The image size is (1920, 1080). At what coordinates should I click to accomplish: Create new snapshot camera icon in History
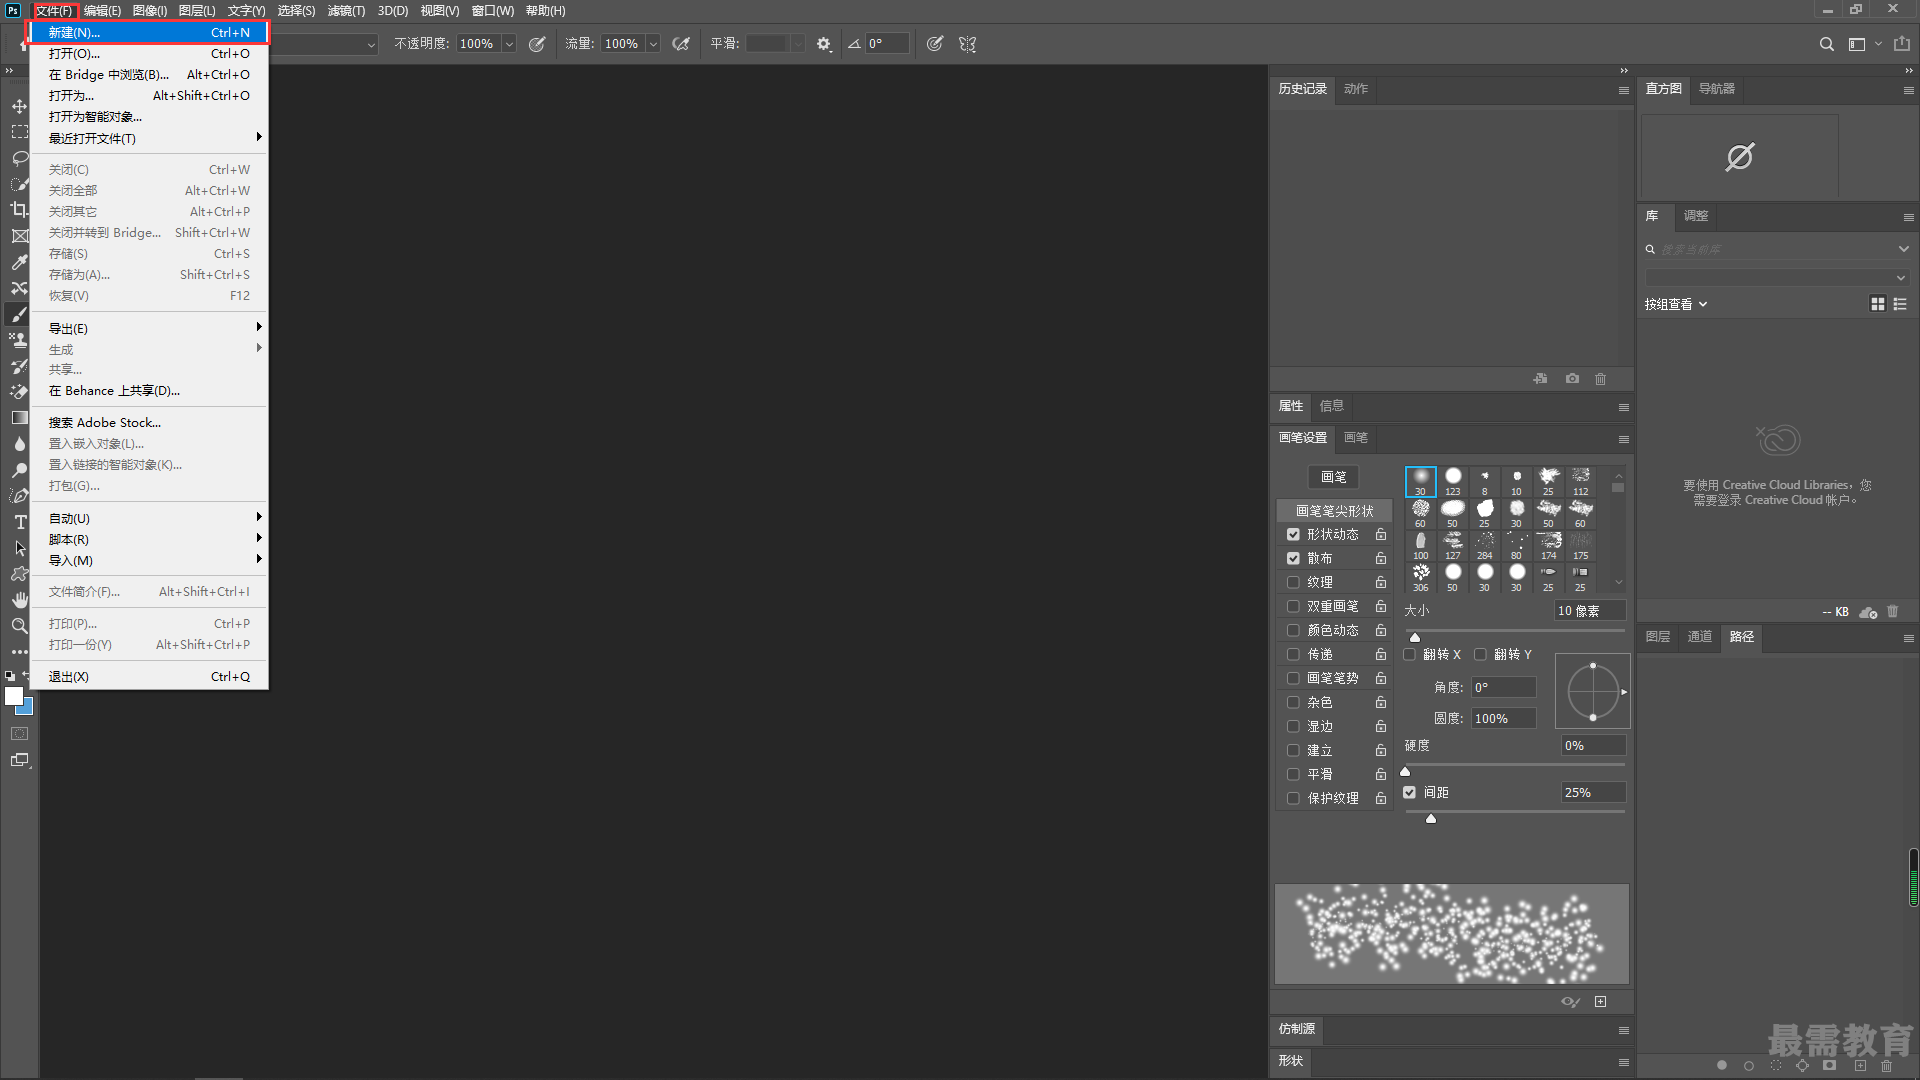click(1573, 379)
